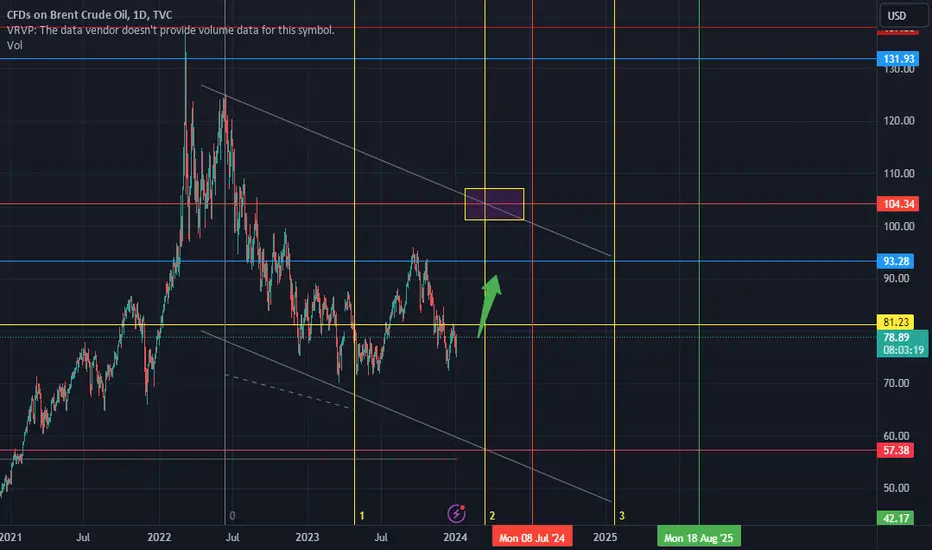Click the USD currency button
This screenshot has width=932, height=550.
point(897,15)
